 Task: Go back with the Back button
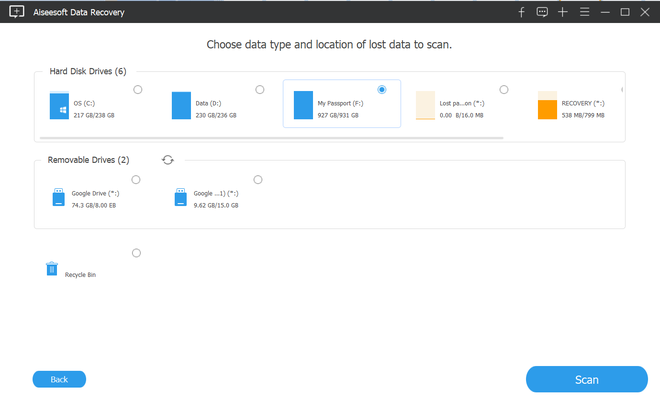pos(59,379)
